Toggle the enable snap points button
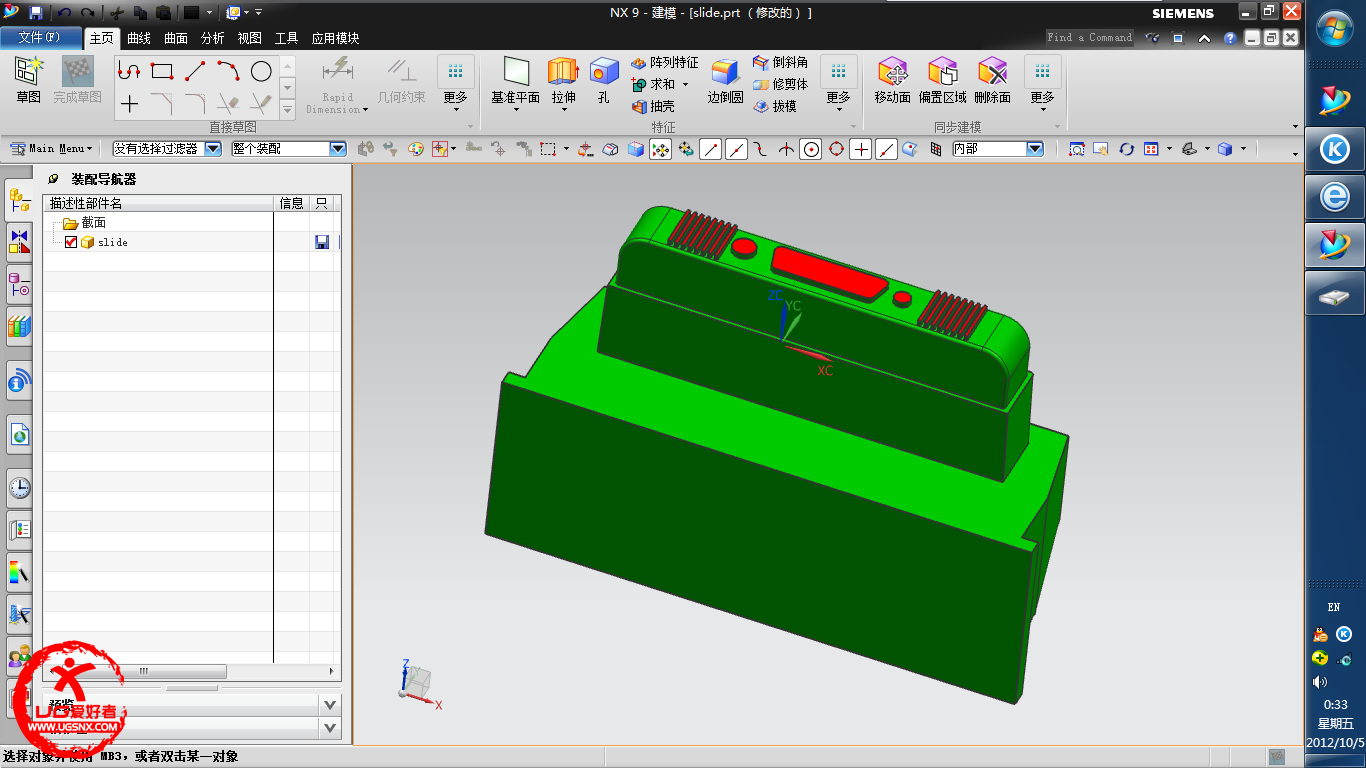 (660, 149)
